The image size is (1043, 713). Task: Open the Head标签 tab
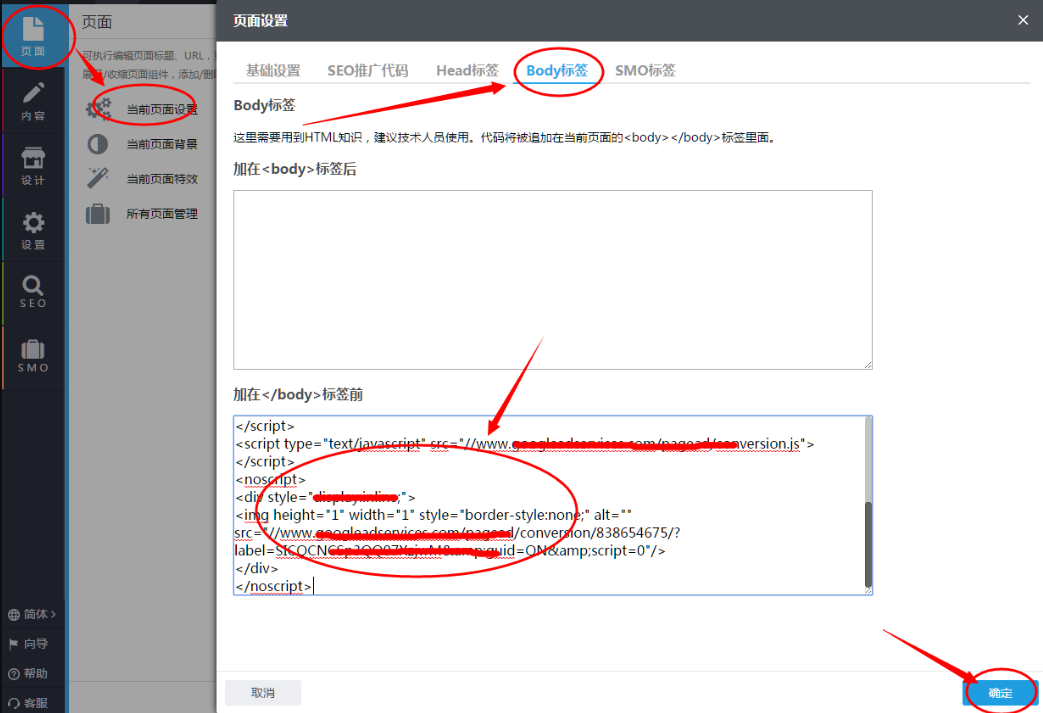(x=467, y=70)
